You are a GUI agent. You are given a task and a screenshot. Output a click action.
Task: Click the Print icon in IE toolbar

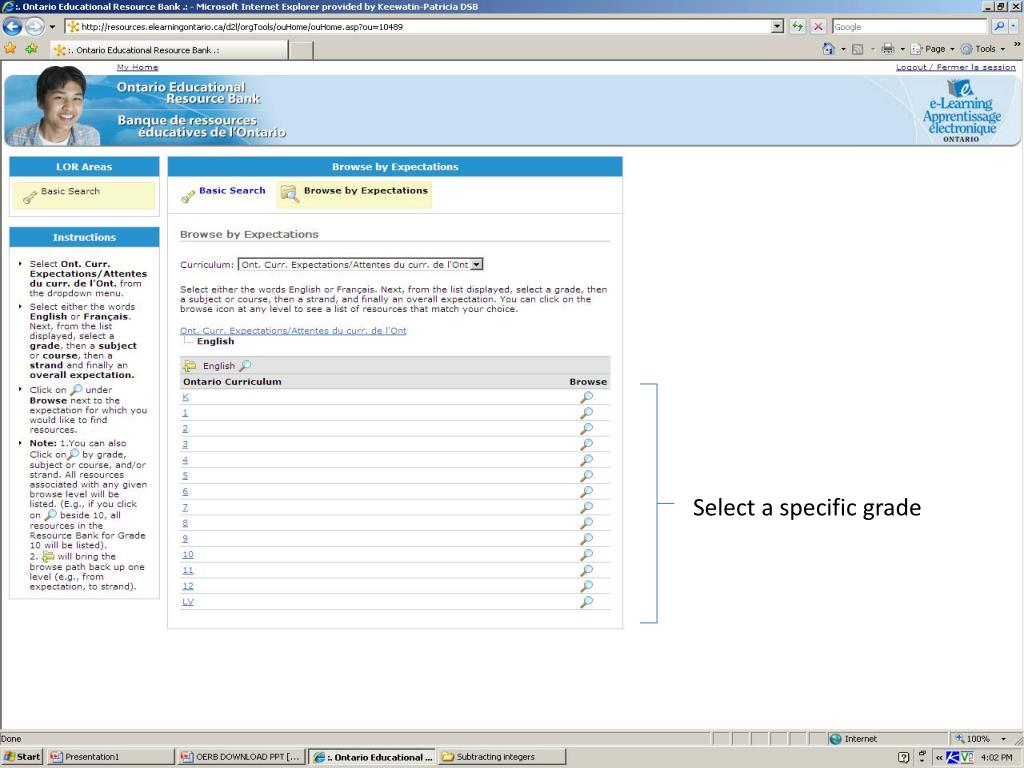(x=888, y=49)
